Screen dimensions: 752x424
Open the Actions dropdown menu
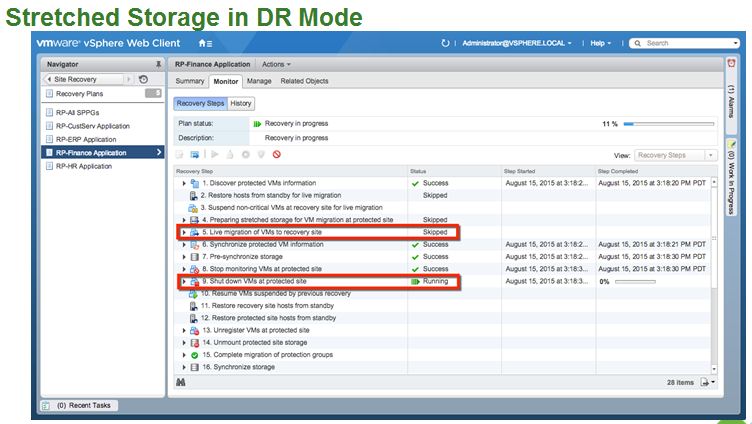click(x=276, y=64)
